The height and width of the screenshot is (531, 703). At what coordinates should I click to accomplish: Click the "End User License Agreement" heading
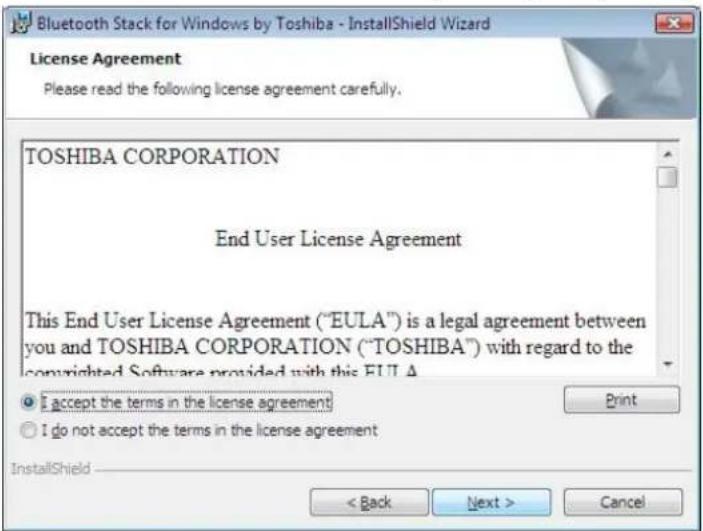click(x=338, y=239)
